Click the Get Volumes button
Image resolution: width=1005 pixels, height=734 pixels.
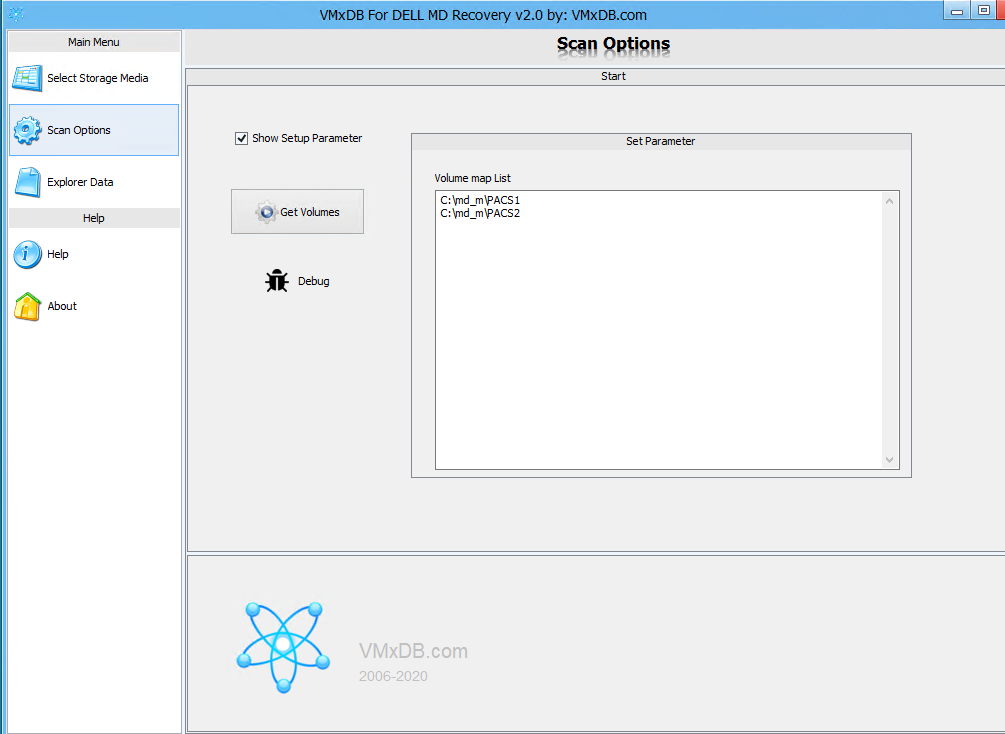(x=297, y=212)
